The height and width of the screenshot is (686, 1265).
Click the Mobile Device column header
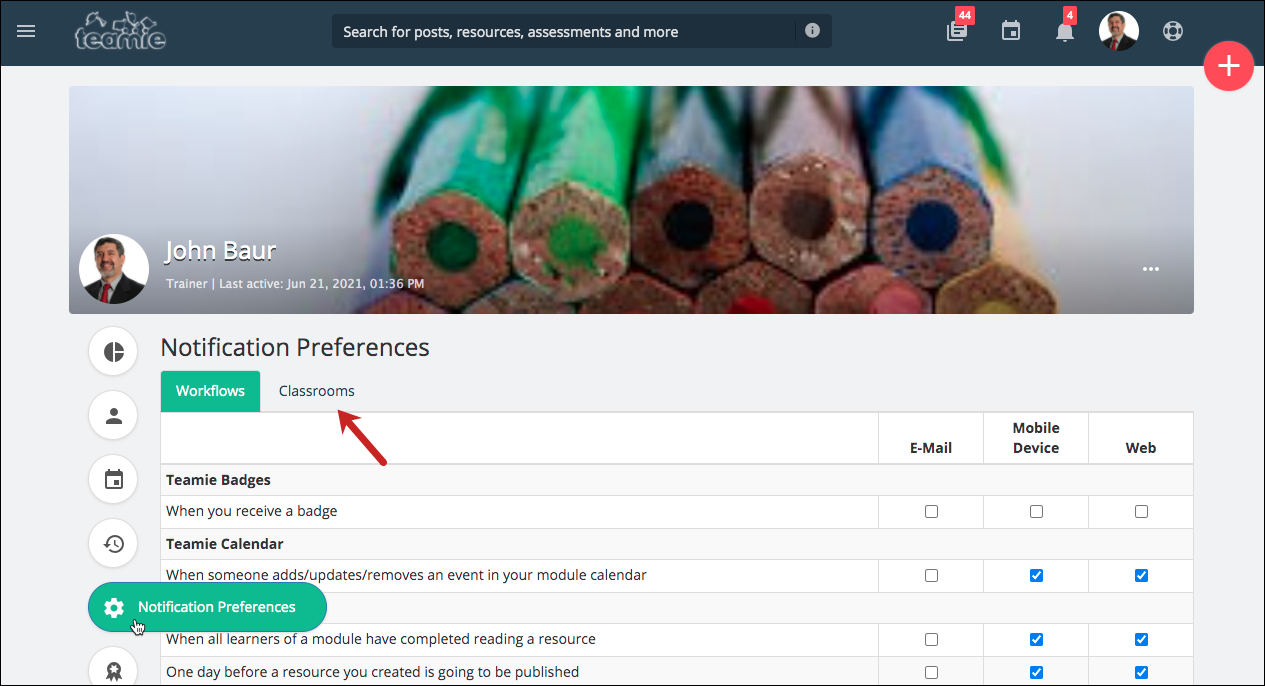[1036, 438]
